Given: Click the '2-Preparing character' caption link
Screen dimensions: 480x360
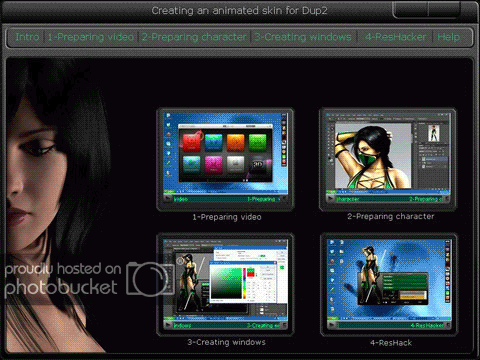Looking at the screenshot, I should coord(391,216).
